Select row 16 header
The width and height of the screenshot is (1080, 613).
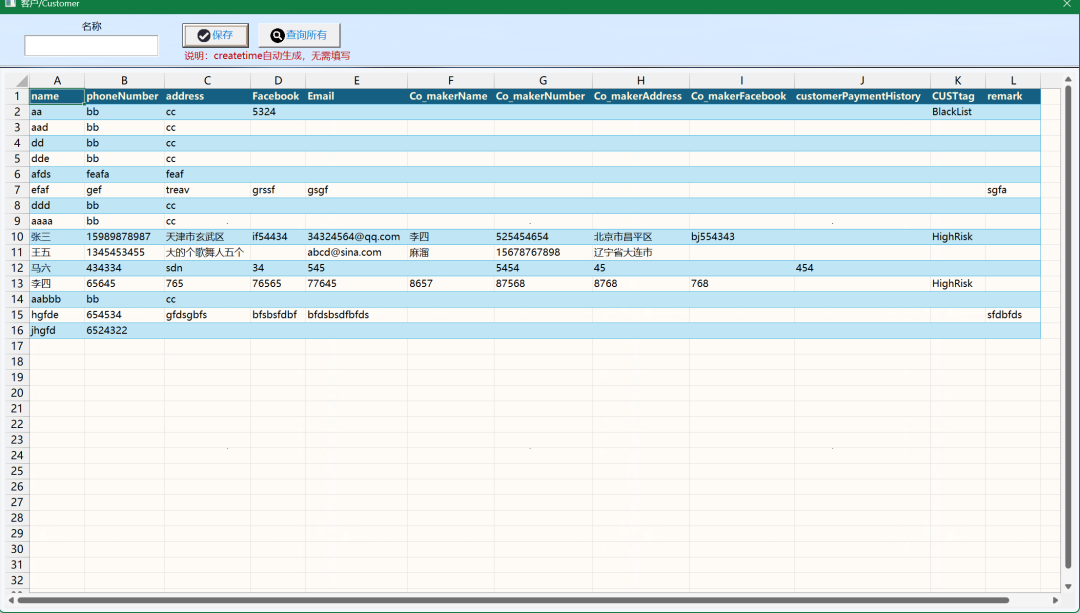point(17,330)
